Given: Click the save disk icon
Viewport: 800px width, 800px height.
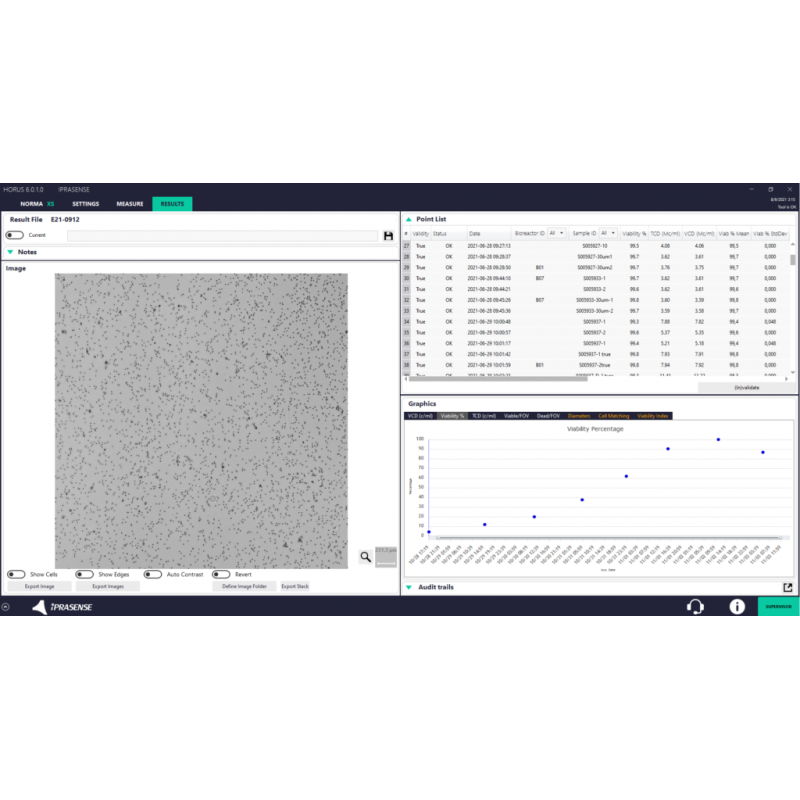Looking at the screenshot, I should pyautogui.click(x=388, y=235).
